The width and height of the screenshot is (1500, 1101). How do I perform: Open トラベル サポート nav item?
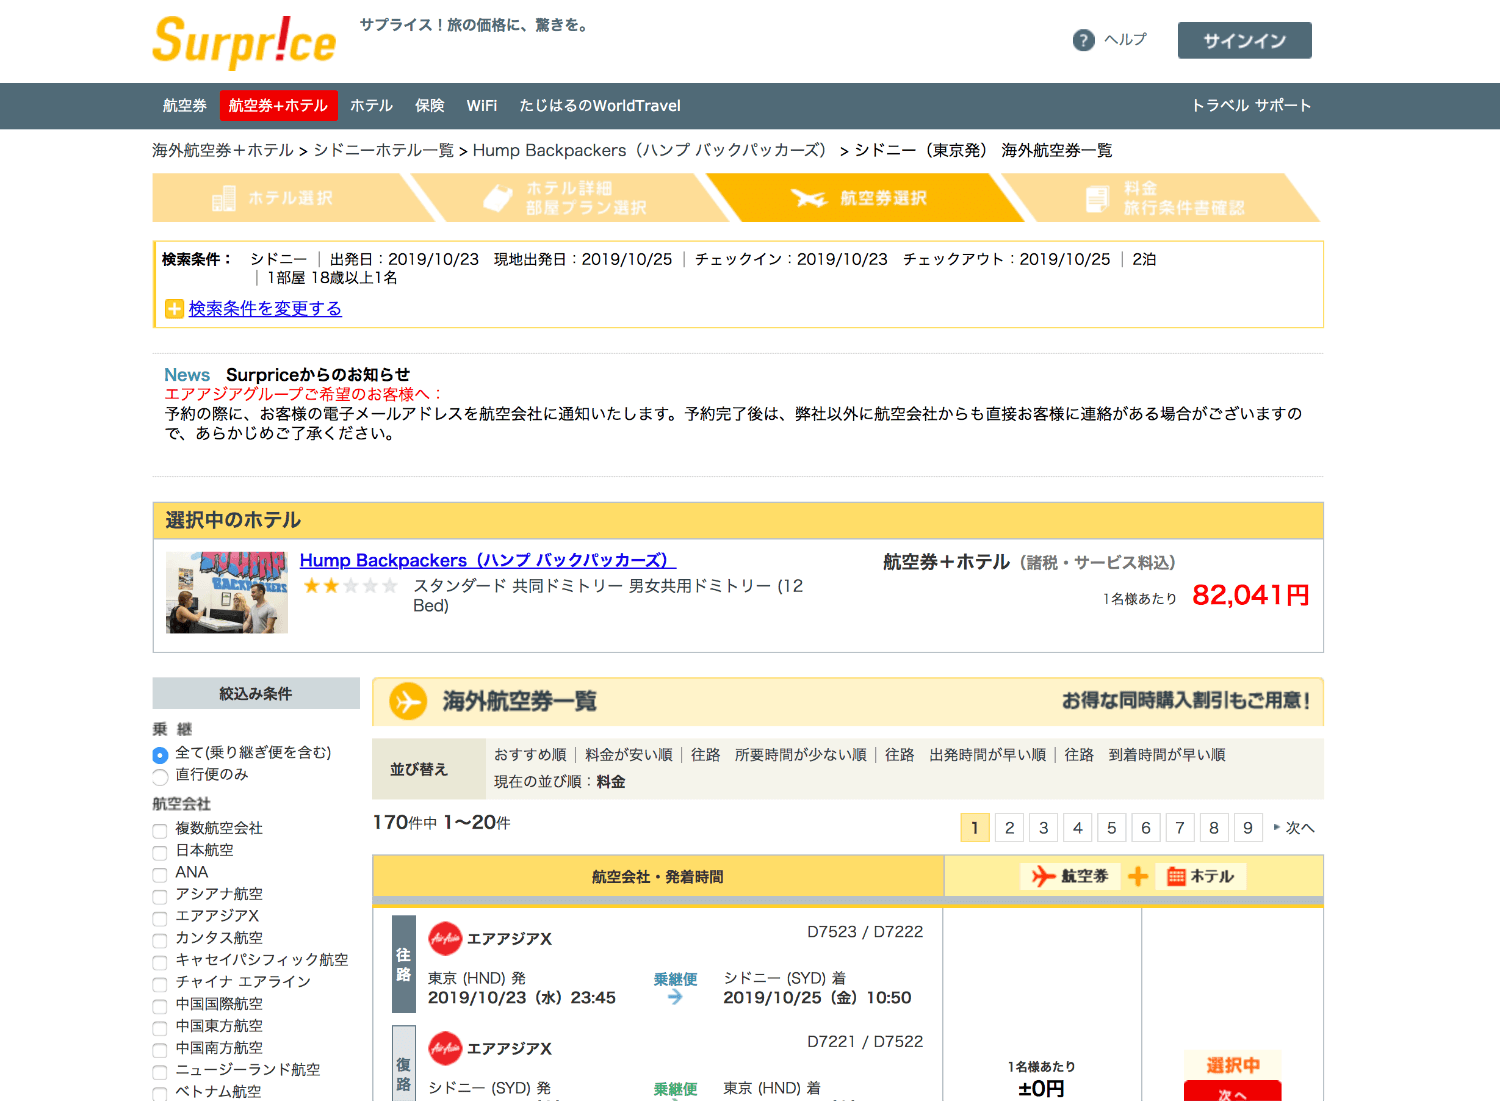tap(1251, 106)
